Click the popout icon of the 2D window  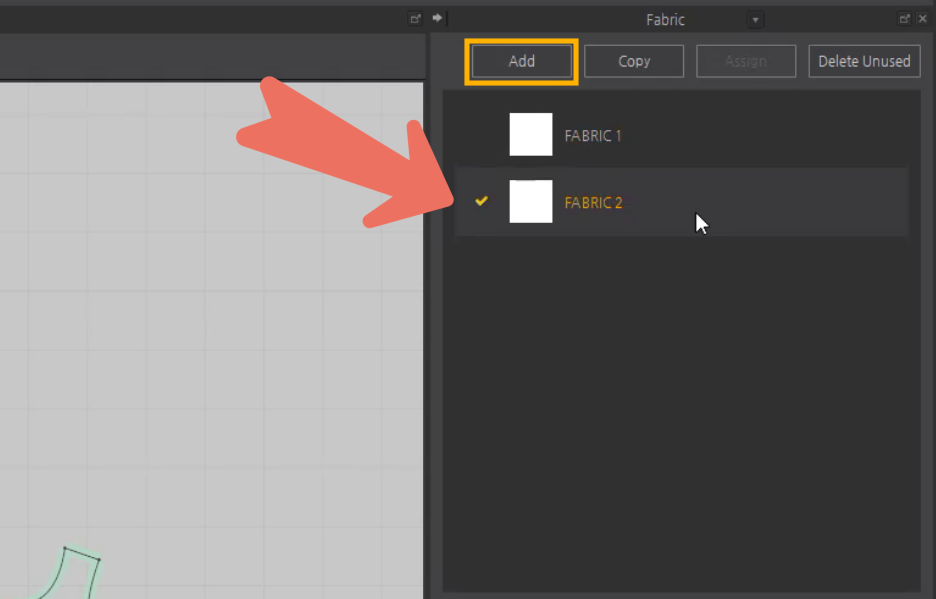coord(415,19)
